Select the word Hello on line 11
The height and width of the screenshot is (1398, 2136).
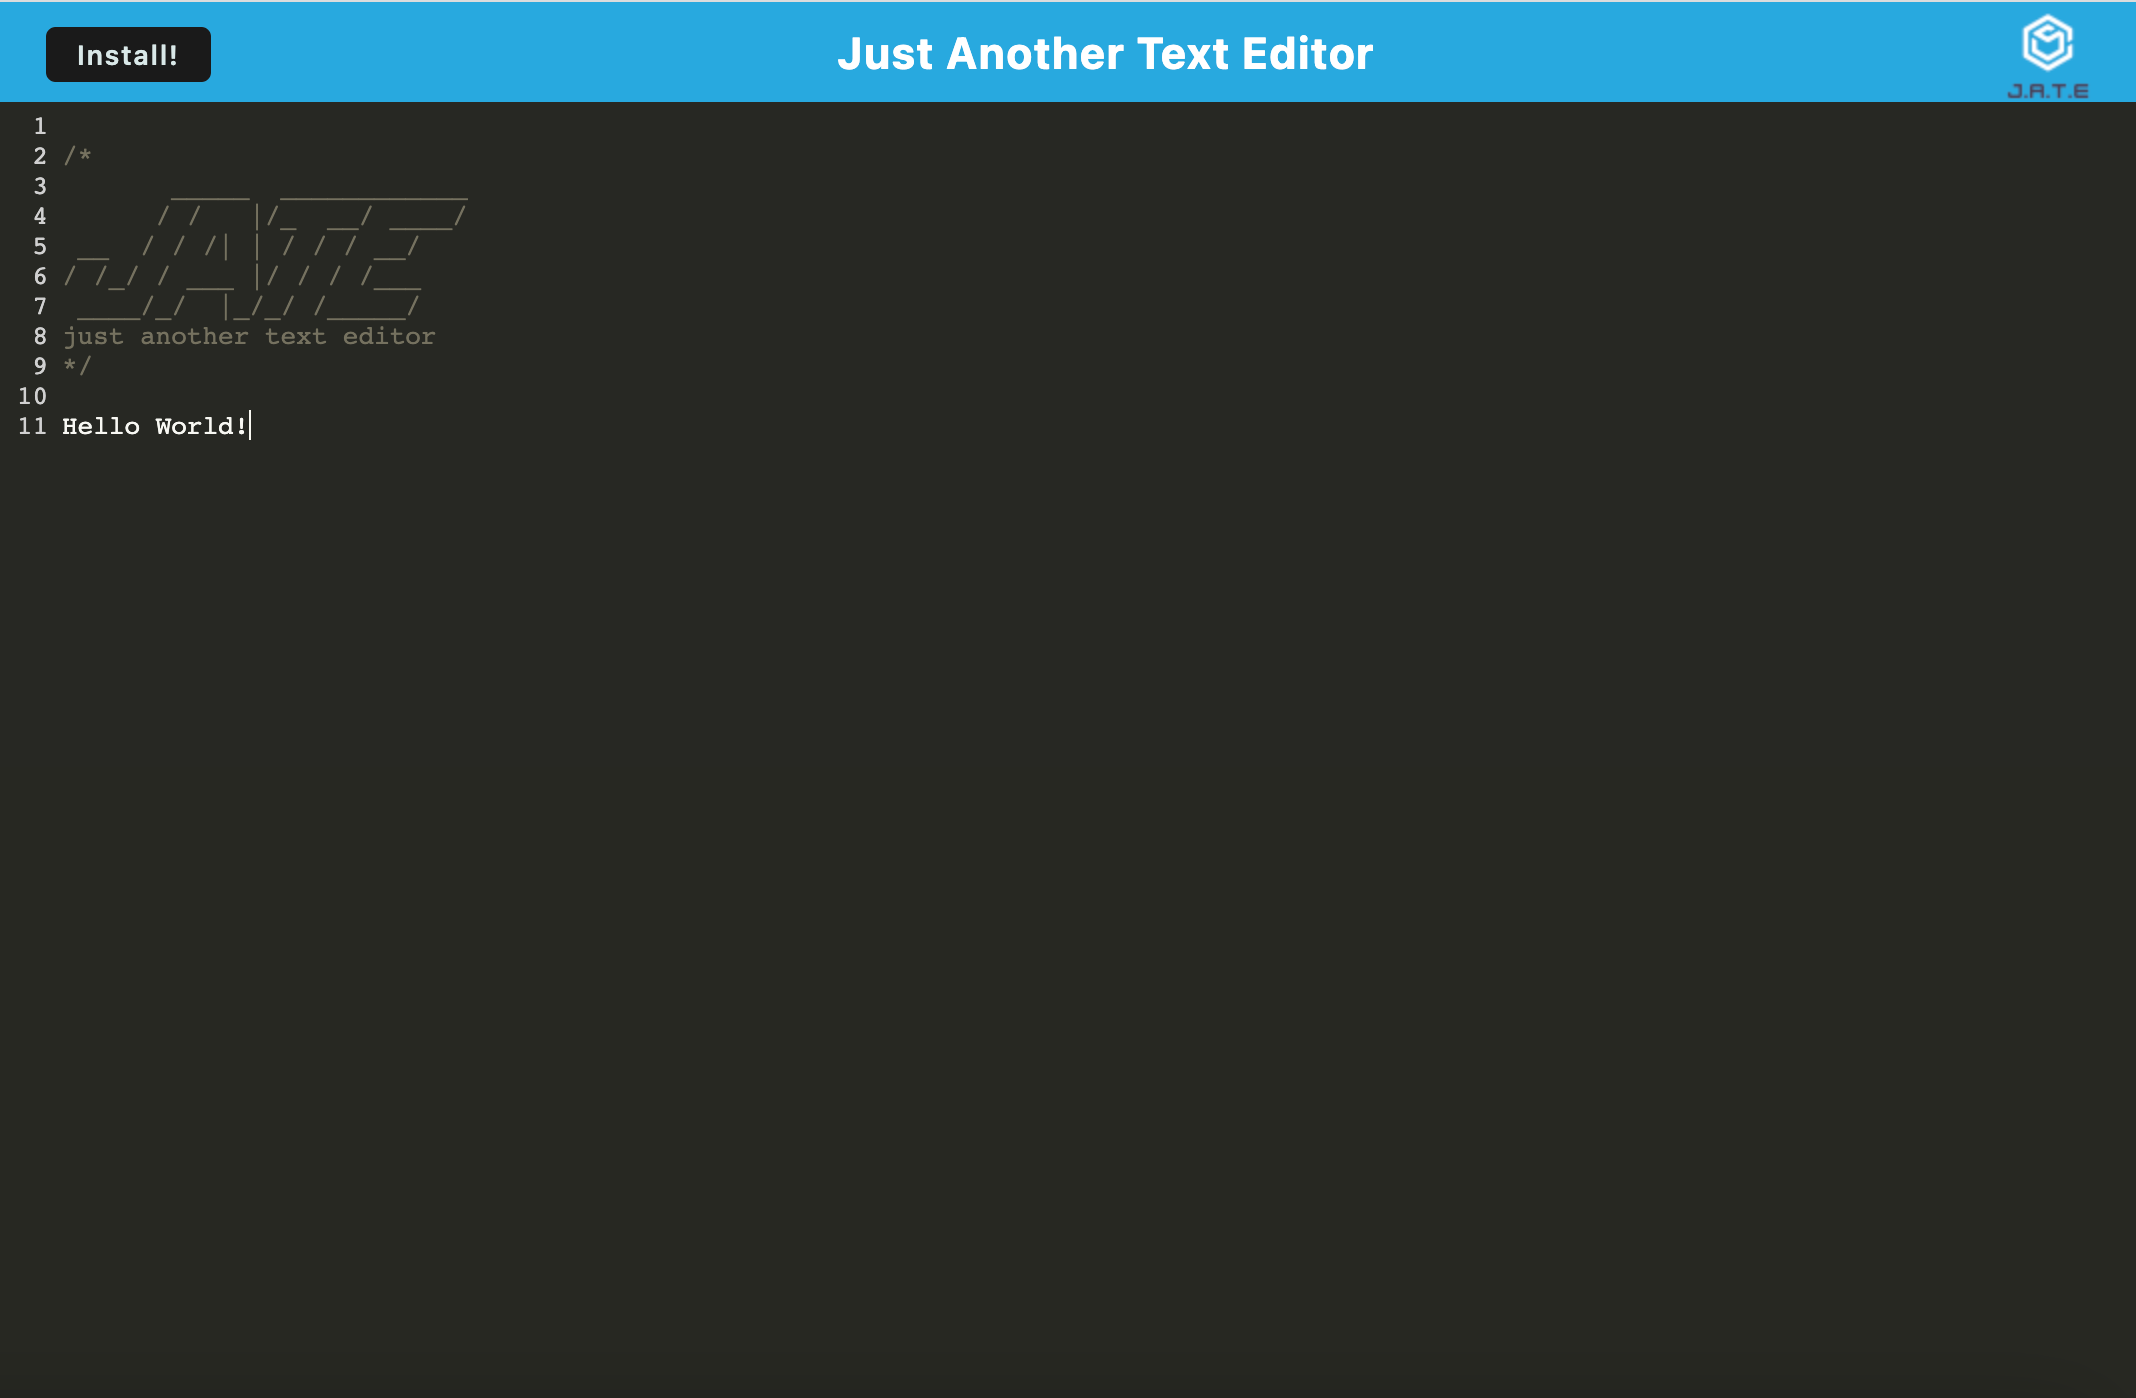pos(102,426)
